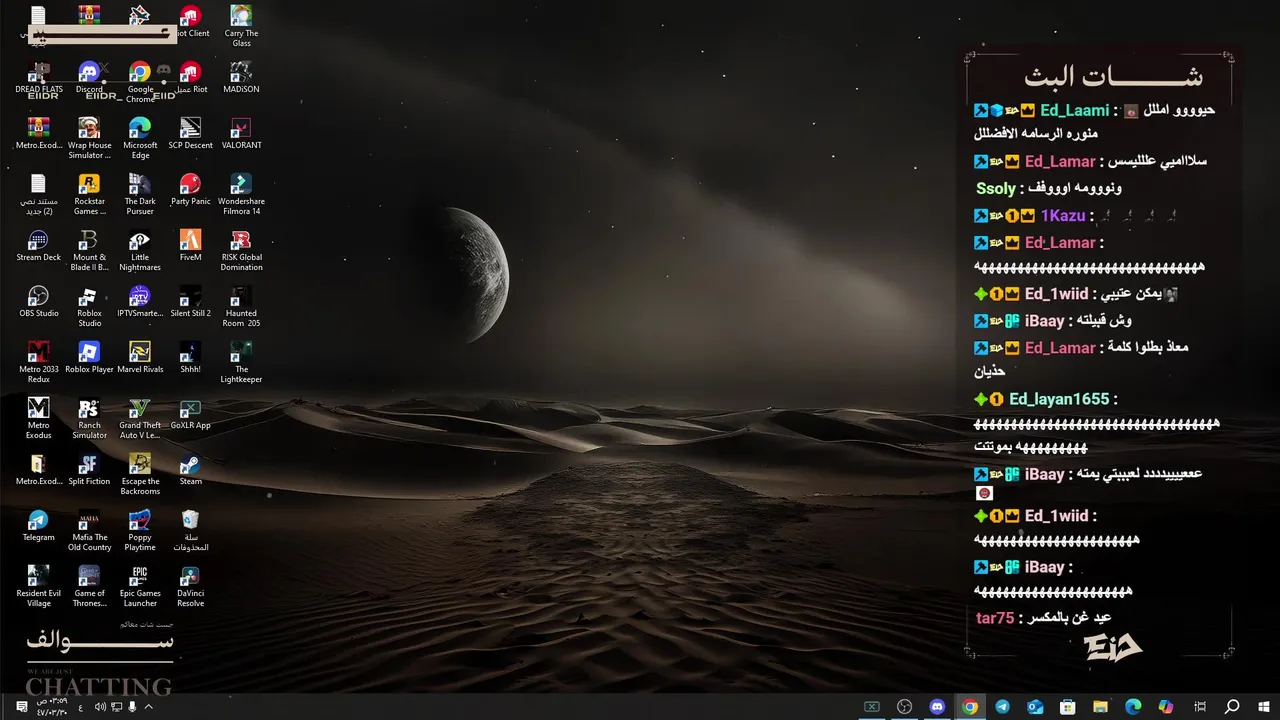Select The Lightkeeper desktop shortcut
This screenshot has height=720, width=1280.
click(x=241, y=363)
